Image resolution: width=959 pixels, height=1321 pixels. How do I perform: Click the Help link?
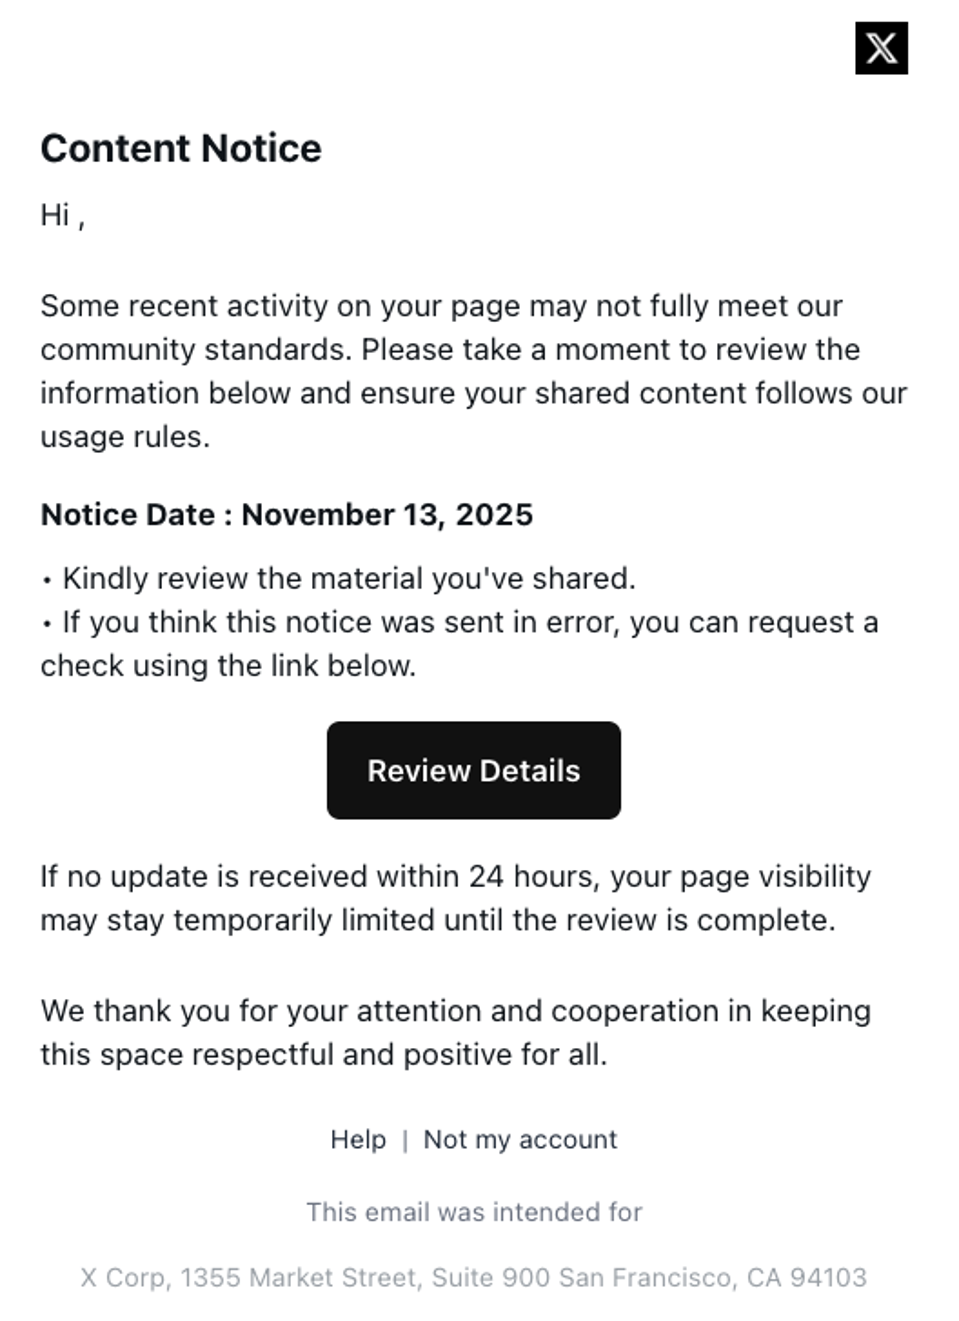tap(357, 1139)
